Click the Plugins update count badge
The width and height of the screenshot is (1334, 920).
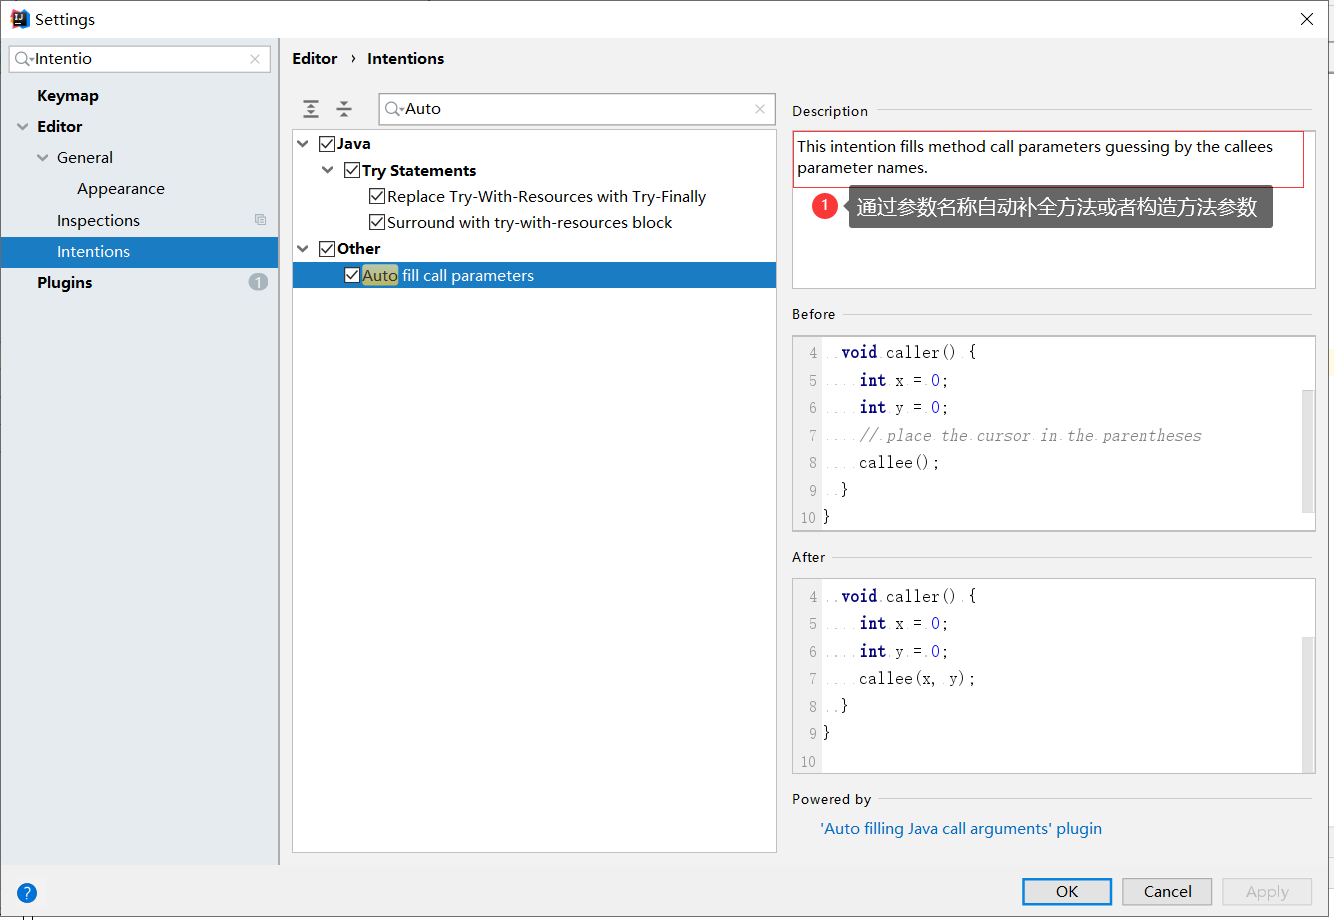click(x=258, y=283)
